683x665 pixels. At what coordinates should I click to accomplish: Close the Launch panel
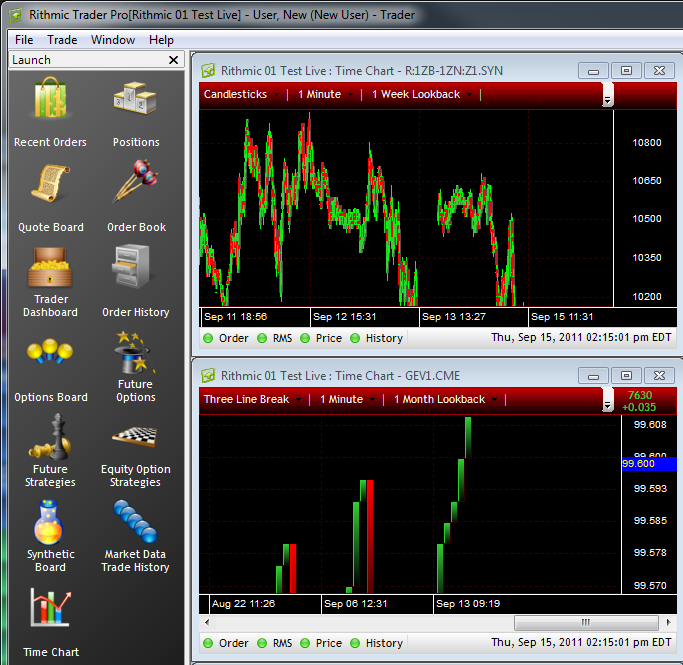tap(173, 60)
